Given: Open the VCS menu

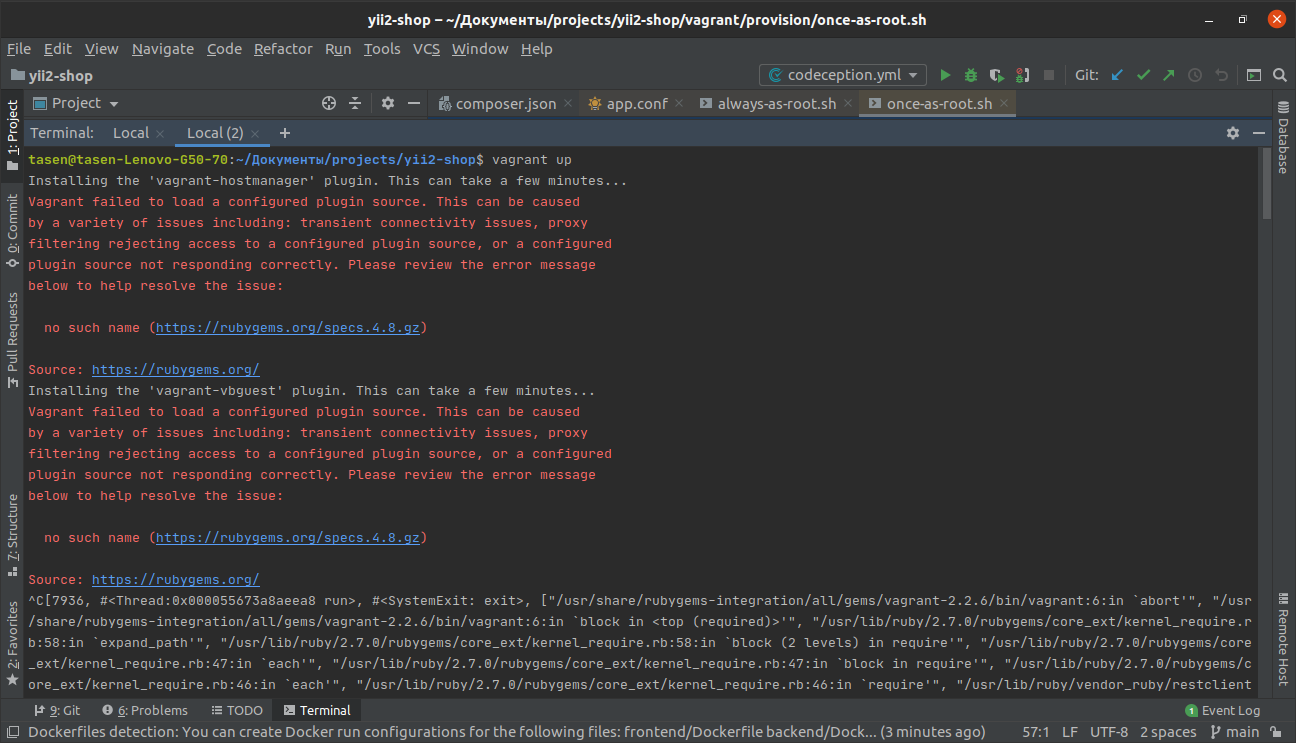Looking at the screenshot, I should 426,48.
